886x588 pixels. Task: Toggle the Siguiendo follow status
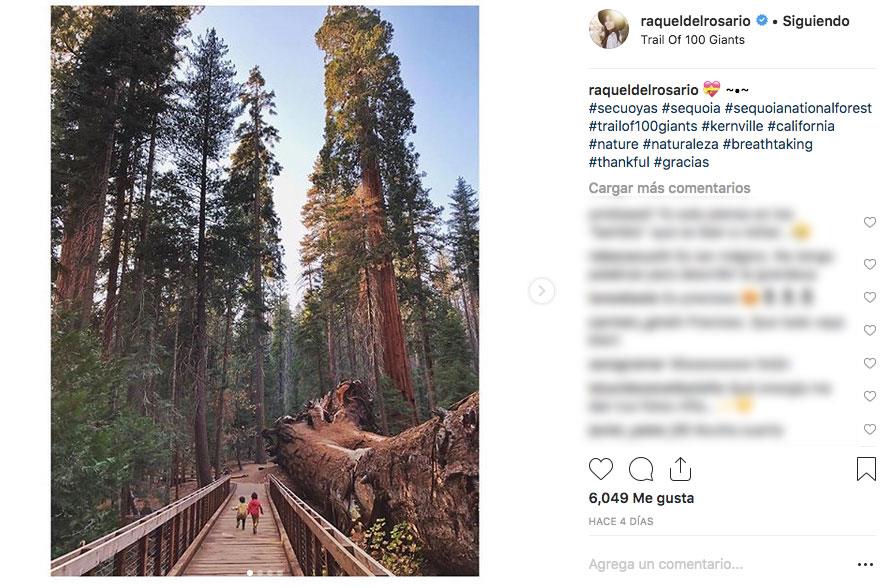click(x=815, y=21)
